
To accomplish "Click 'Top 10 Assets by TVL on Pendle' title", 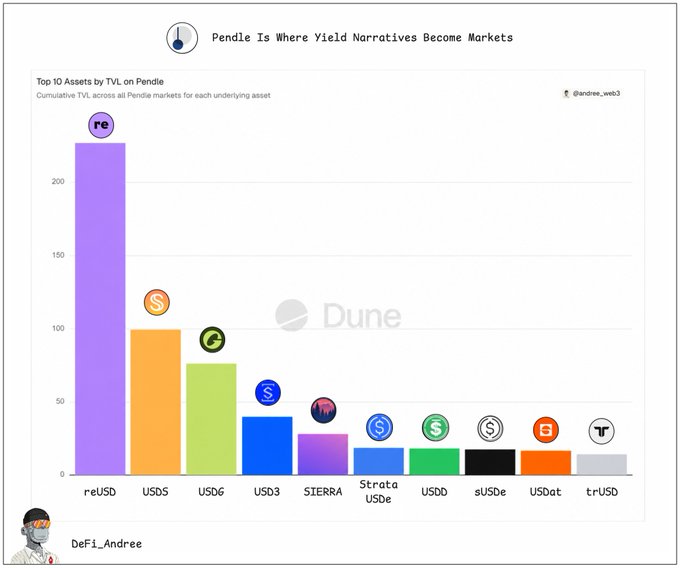I will click(x=100, y=82).
